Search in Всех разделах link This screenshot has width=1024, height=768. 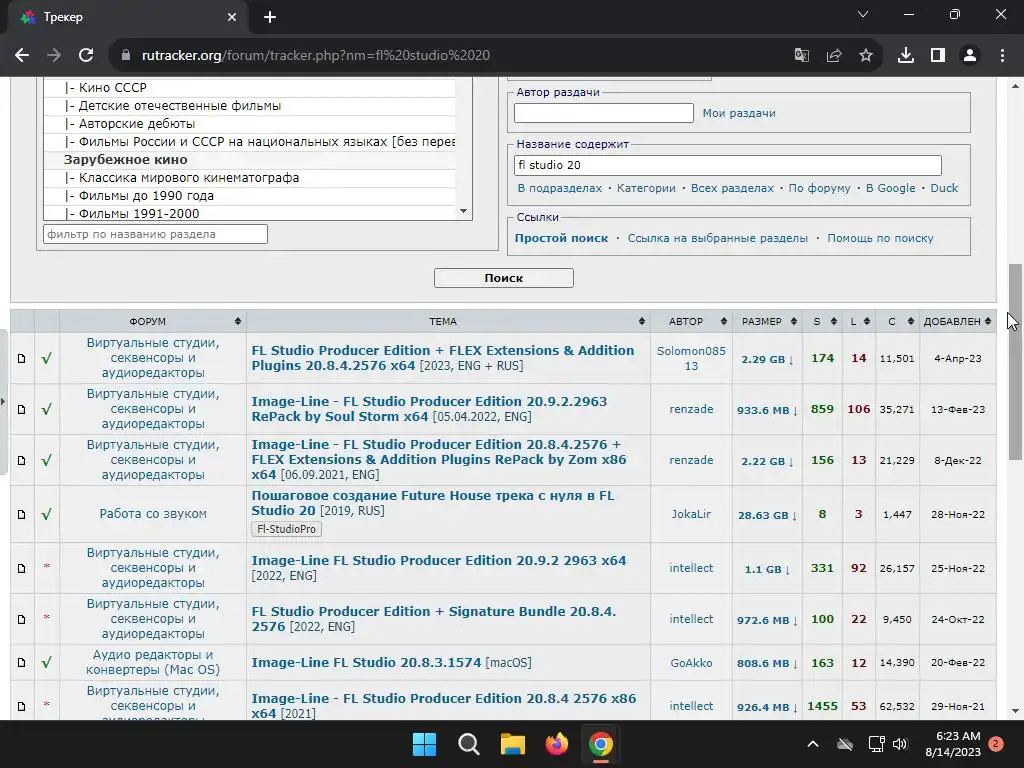point(732,188)
